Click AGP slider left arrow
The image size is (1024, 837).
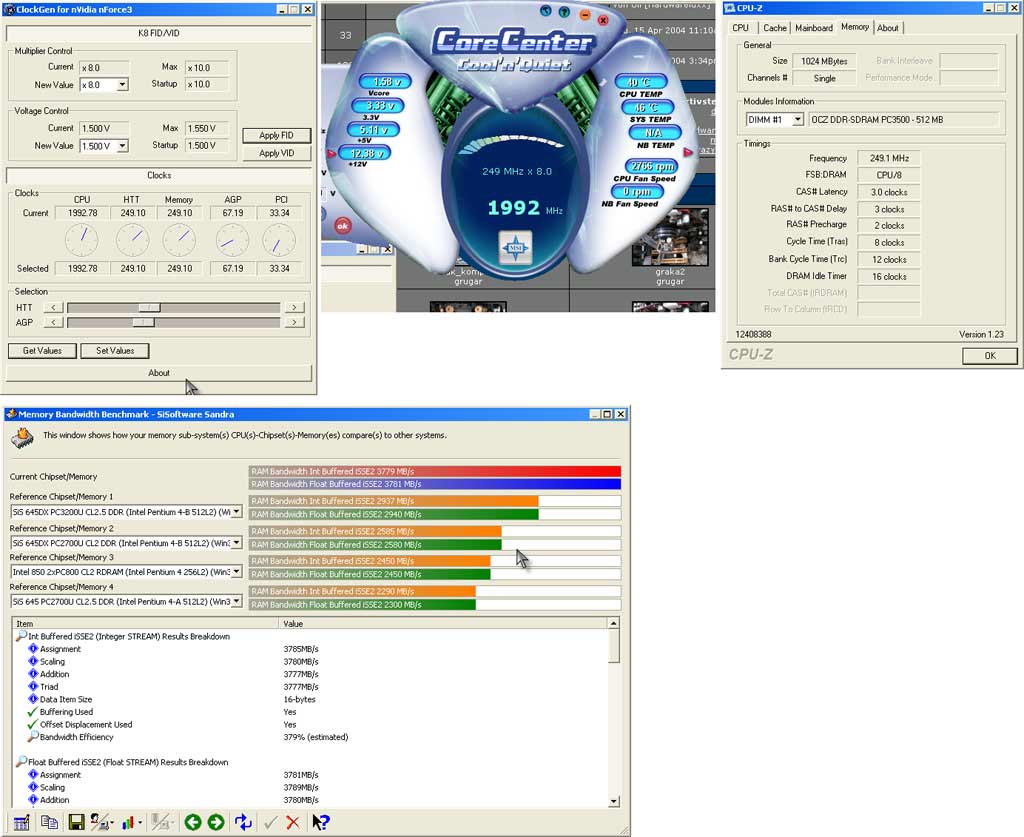tap(54, 323)
